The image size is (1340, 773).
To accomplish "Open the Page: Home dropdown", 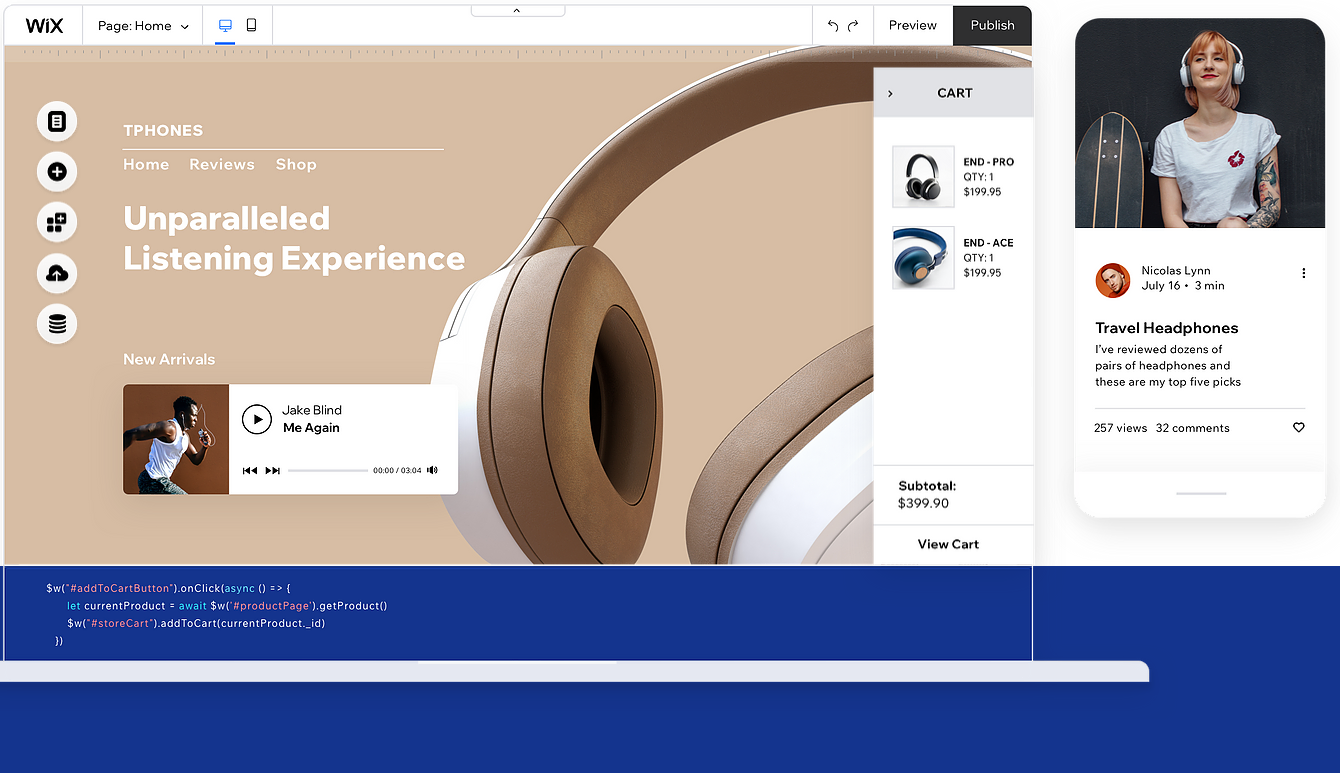I will pyautogui.click(x=143, y=26).
